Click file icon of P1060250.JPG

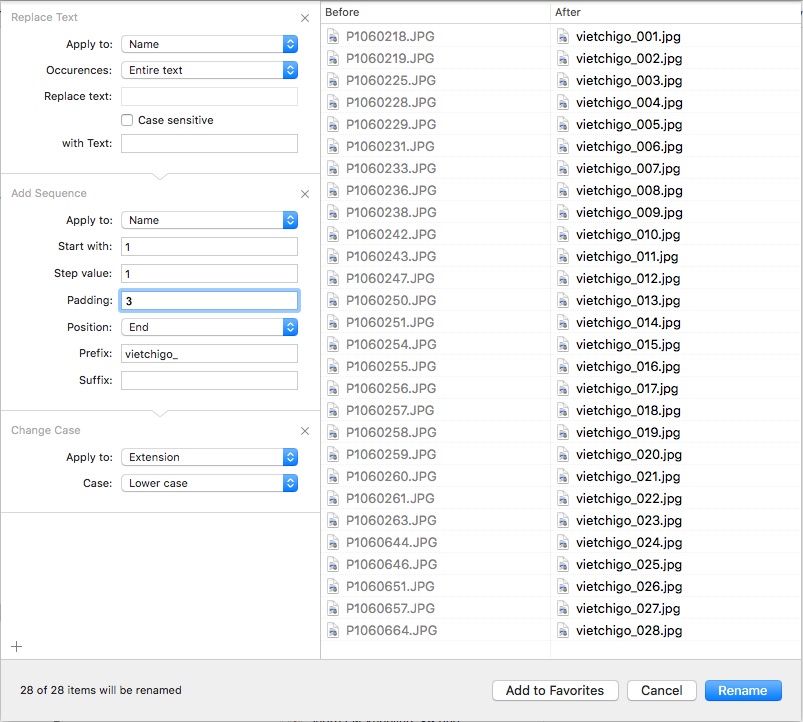tap(333, 301)
